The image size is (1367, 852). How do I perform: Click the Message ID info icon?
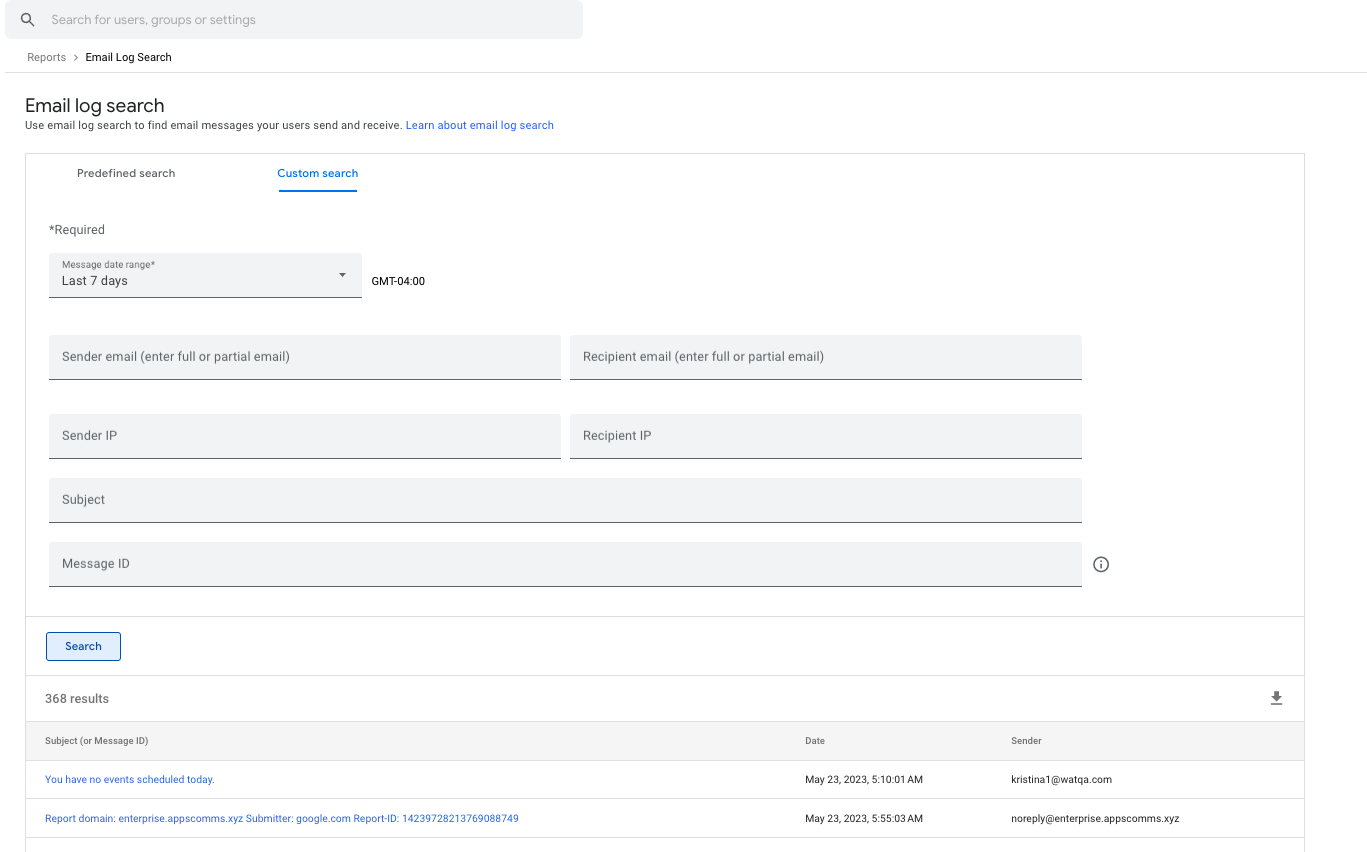click(x=1101, y=564)
